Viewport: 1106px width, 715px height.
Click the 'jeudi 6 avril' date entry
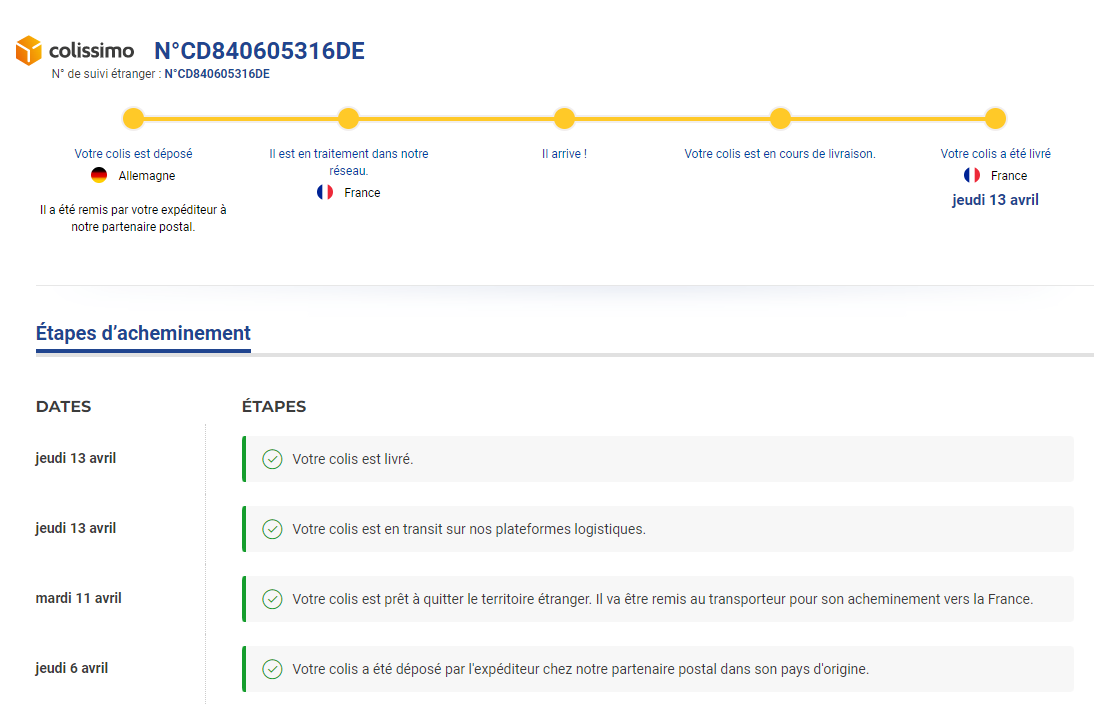tap(72, 668)
